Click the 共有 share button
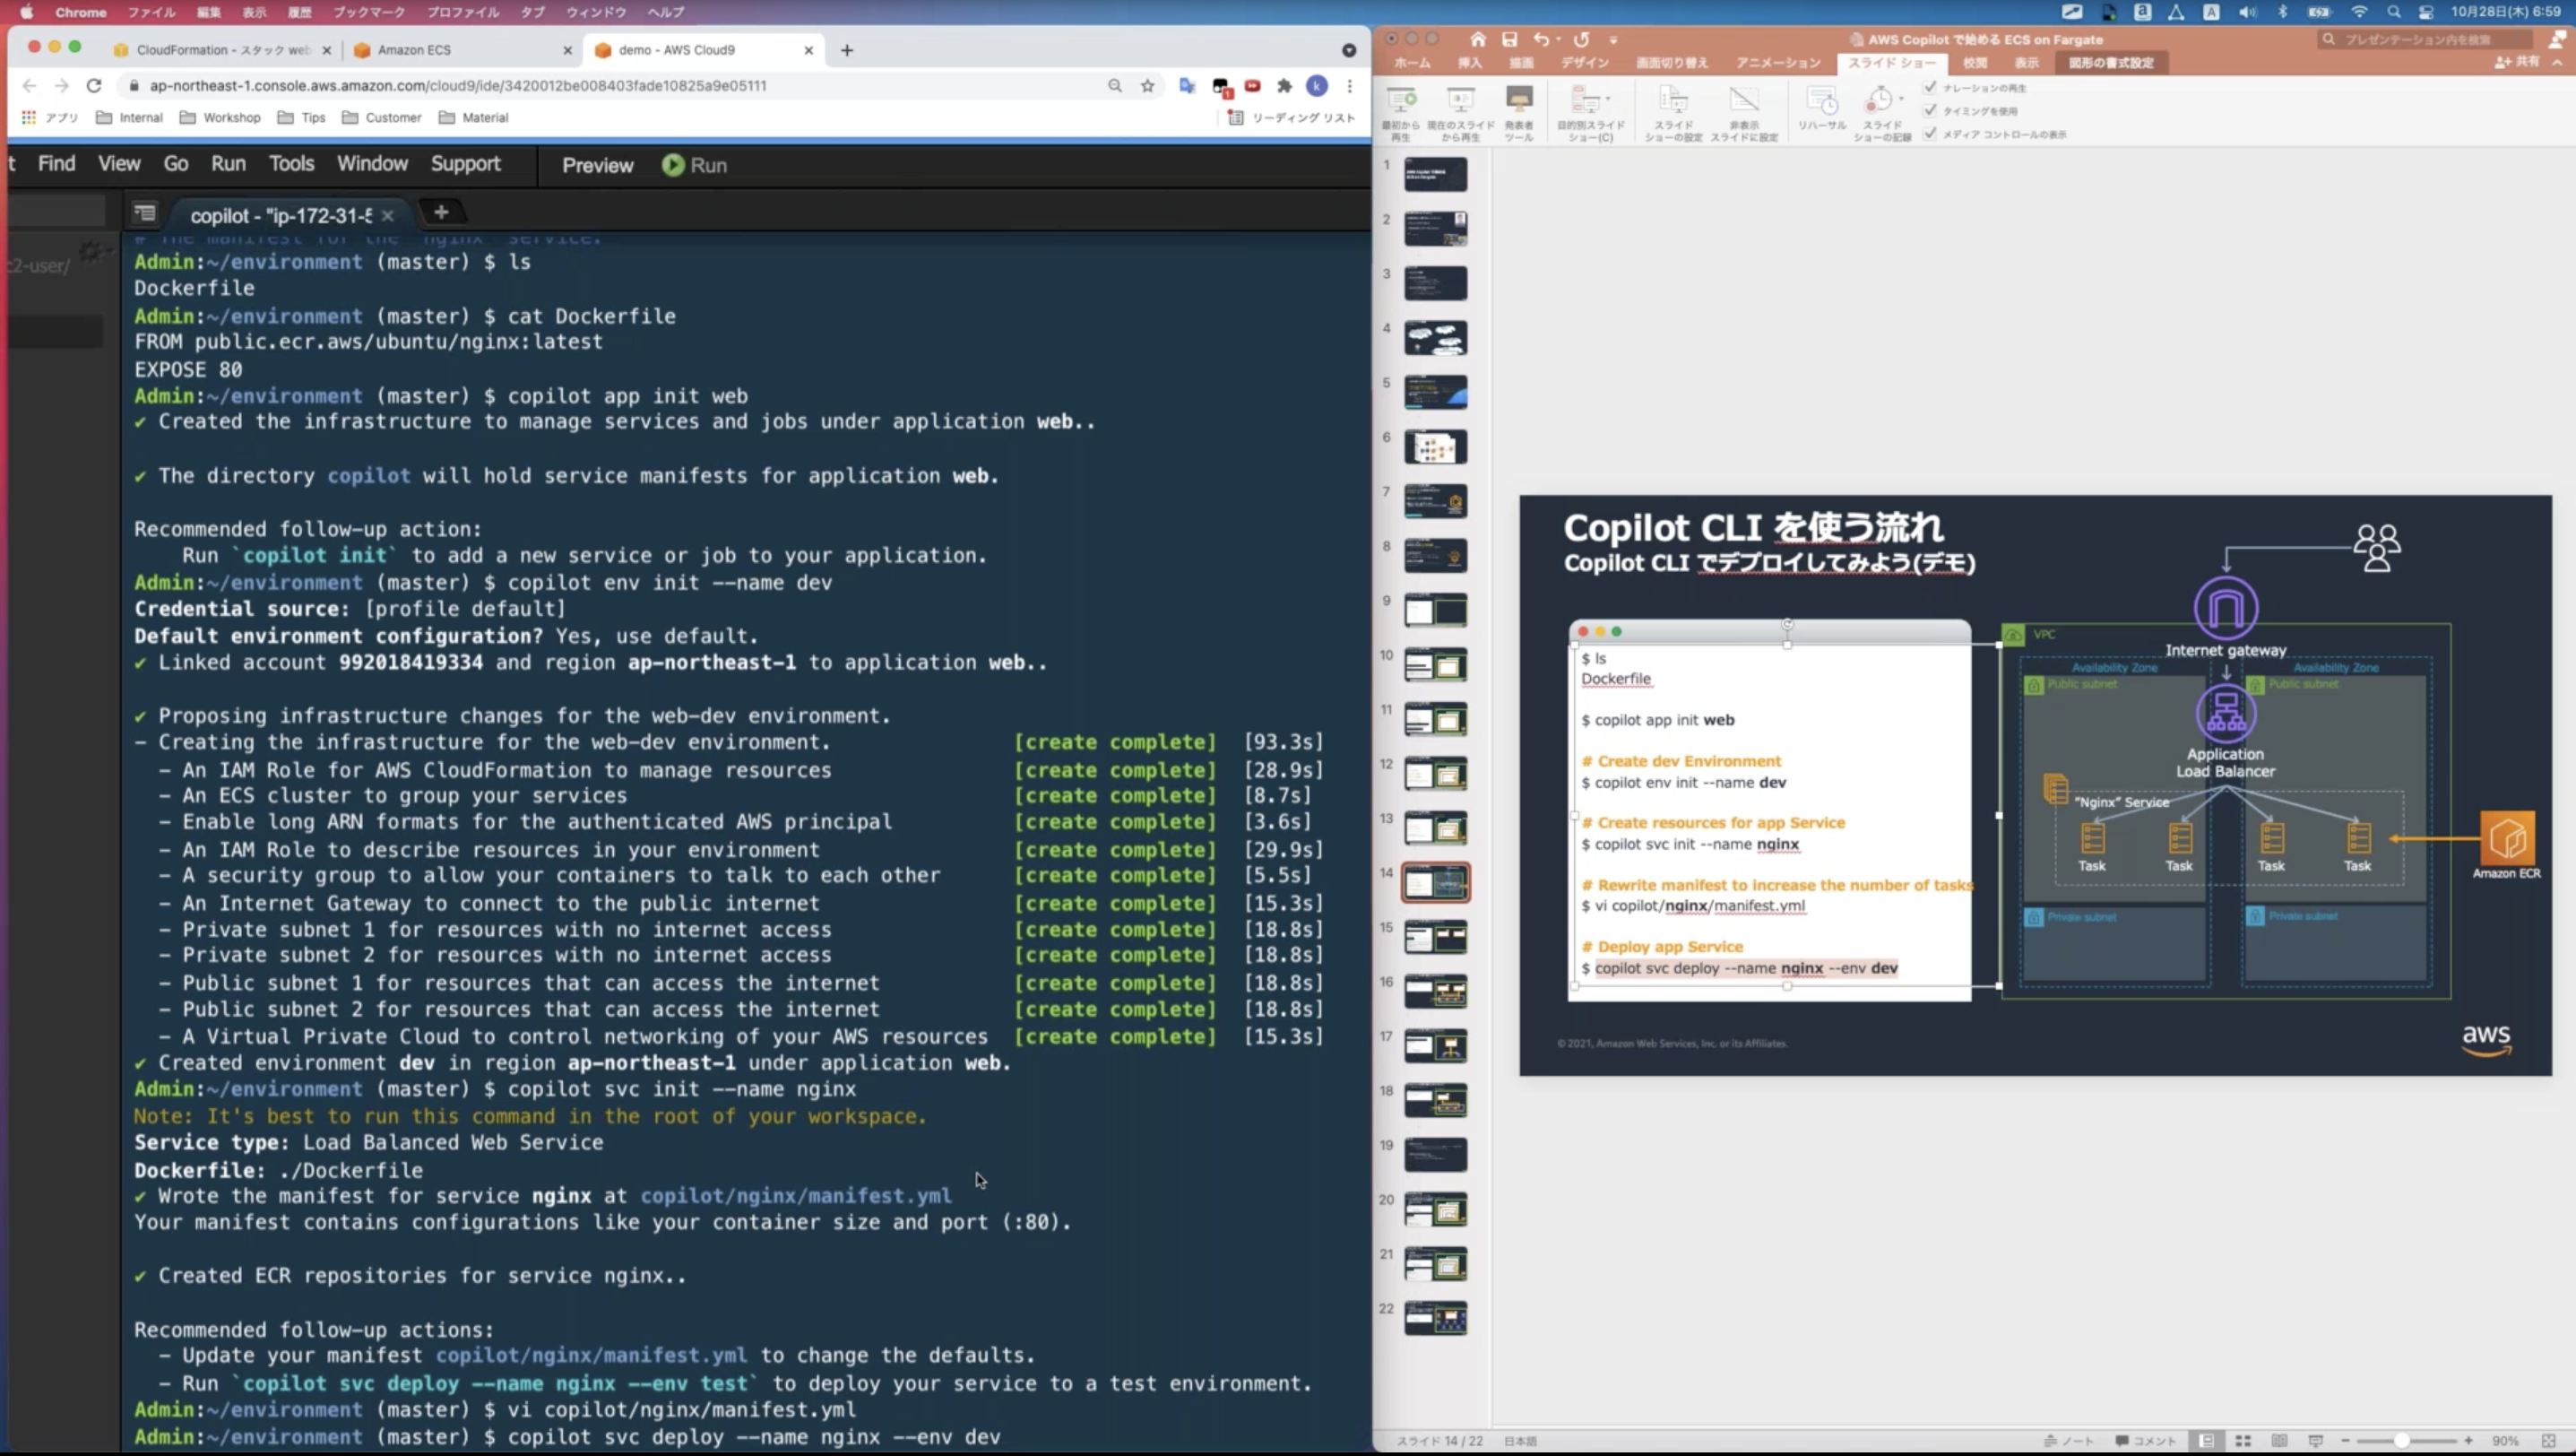 (x=2517, y=62)
